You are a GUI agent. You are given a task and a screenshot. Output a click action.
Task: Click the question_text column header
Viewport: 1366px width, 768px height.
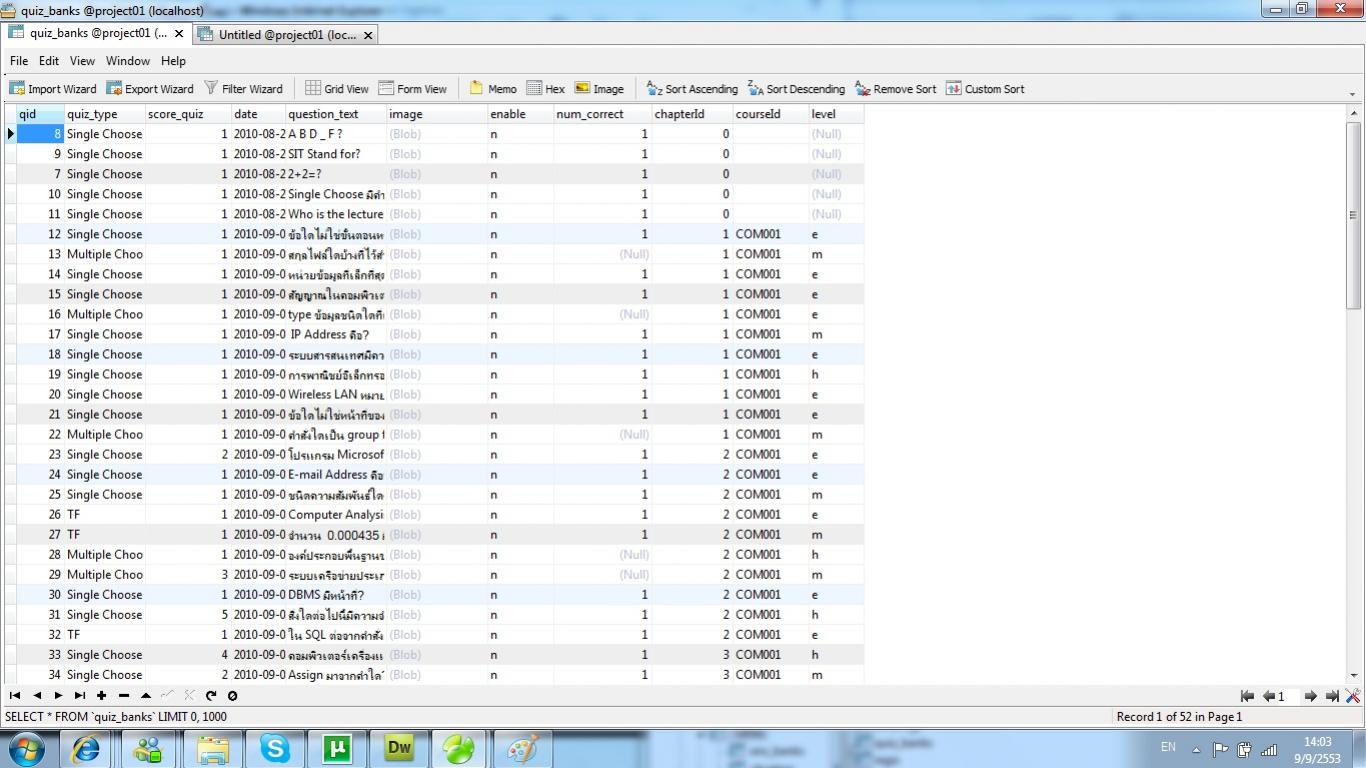(336, 114)
